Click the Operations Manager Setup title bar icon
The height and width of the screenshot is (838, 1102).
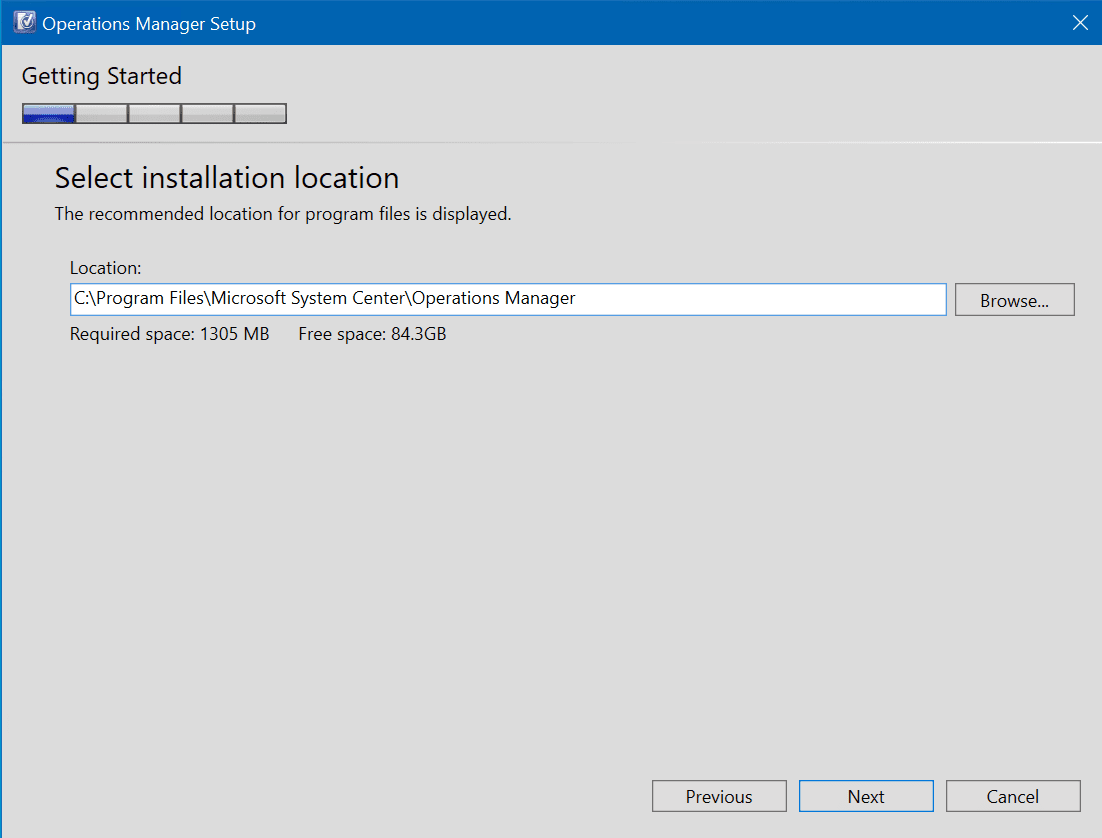[24, 21]
